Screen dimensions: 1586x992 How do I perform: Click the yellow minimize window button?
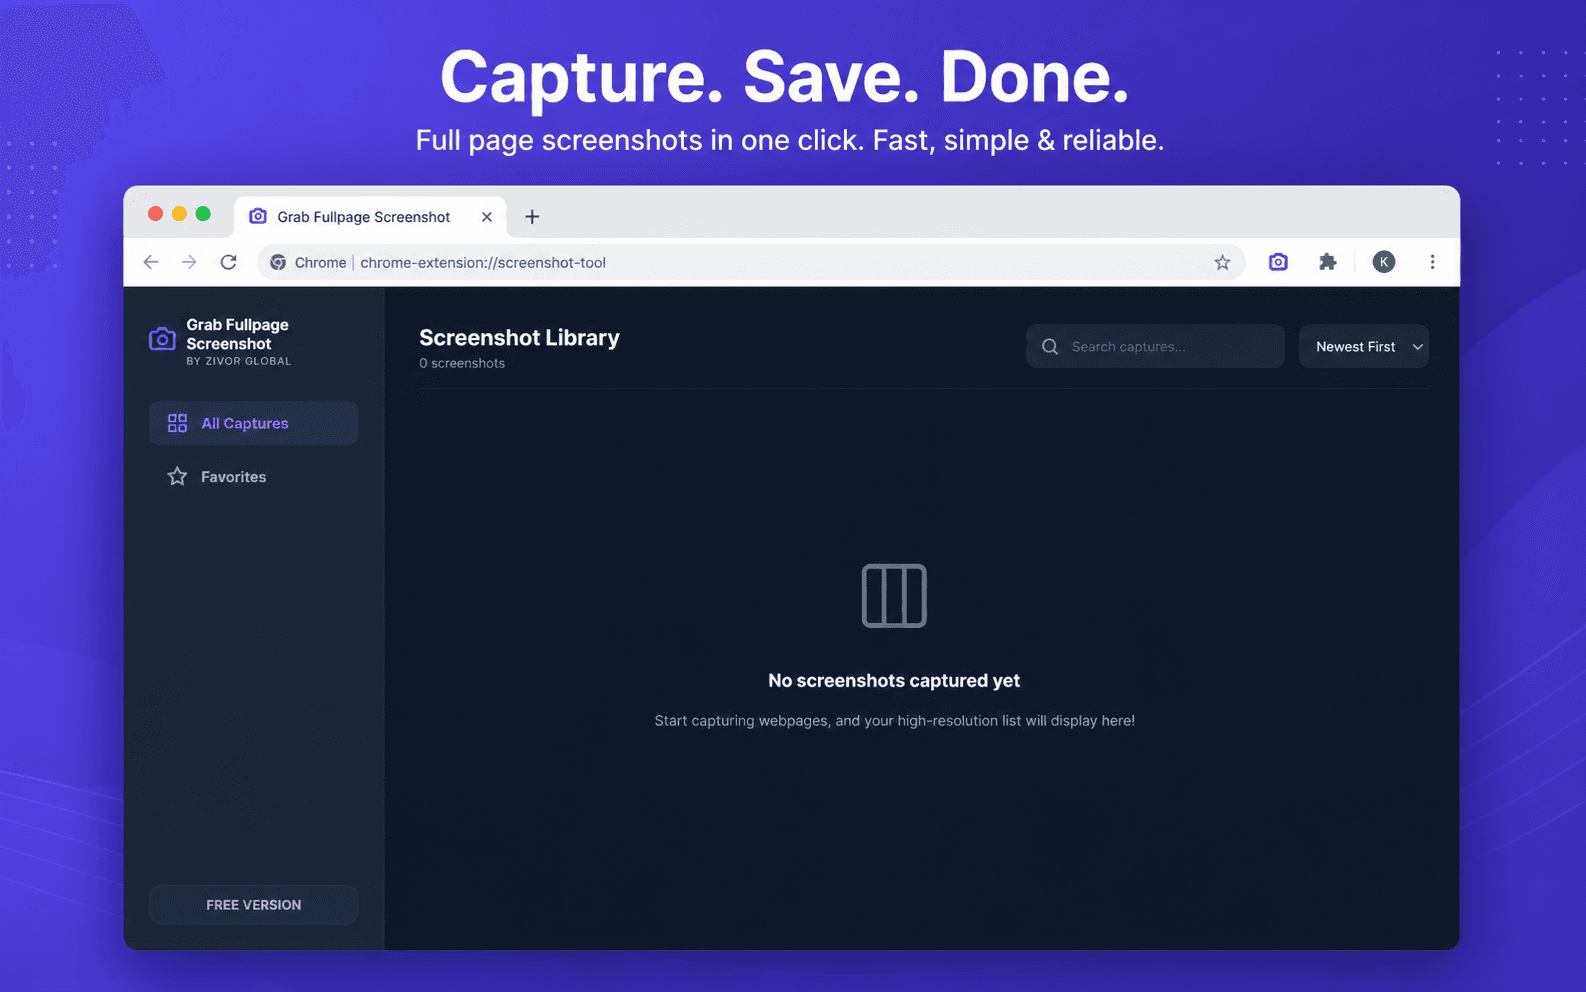point(179,214)
